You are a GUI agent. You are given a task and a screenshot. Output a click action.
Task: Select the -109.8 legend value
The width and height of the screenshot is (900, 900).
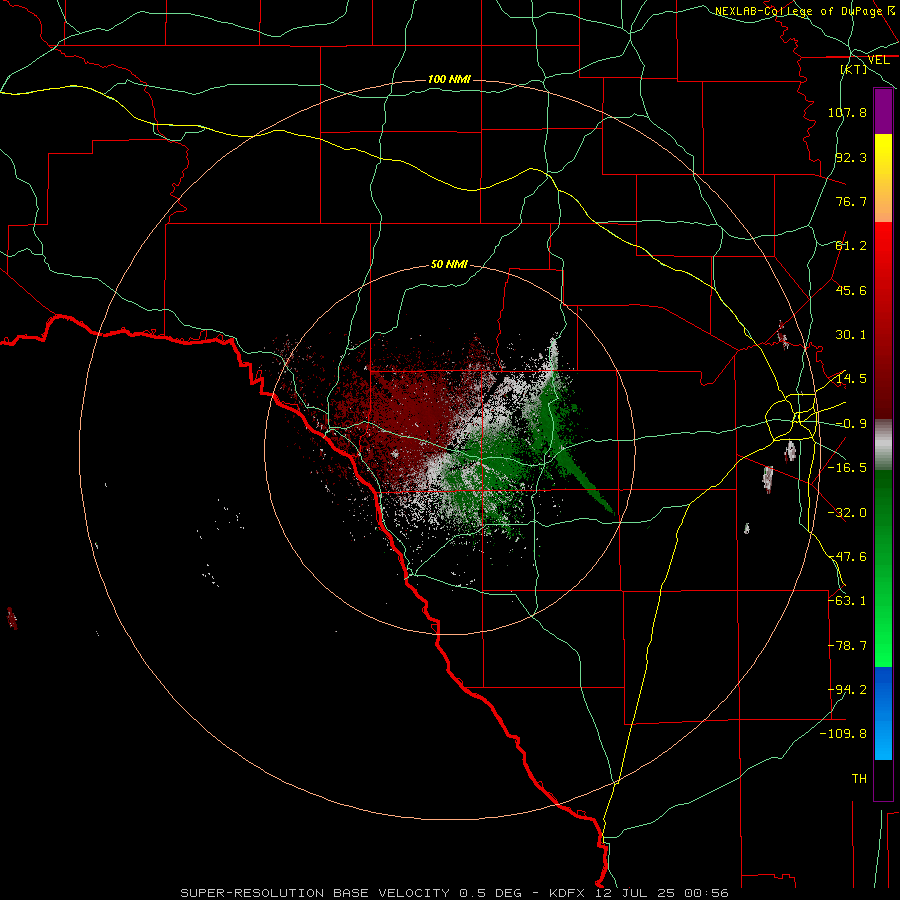click(x=843, y=734)
